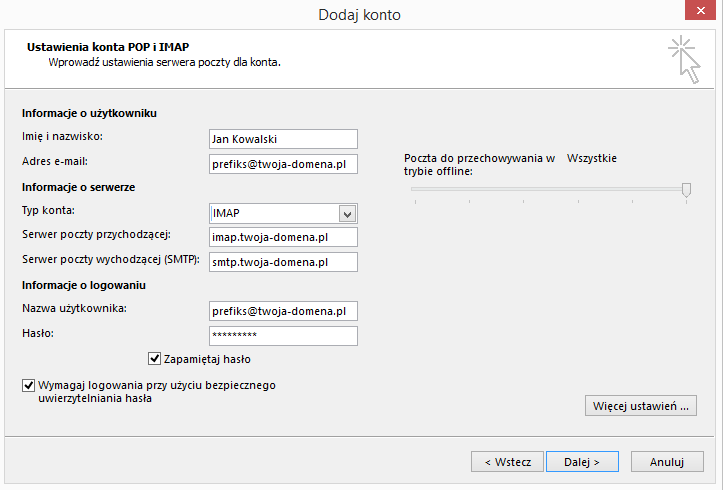Click the offline mail slider handle

tap(686, 189)
